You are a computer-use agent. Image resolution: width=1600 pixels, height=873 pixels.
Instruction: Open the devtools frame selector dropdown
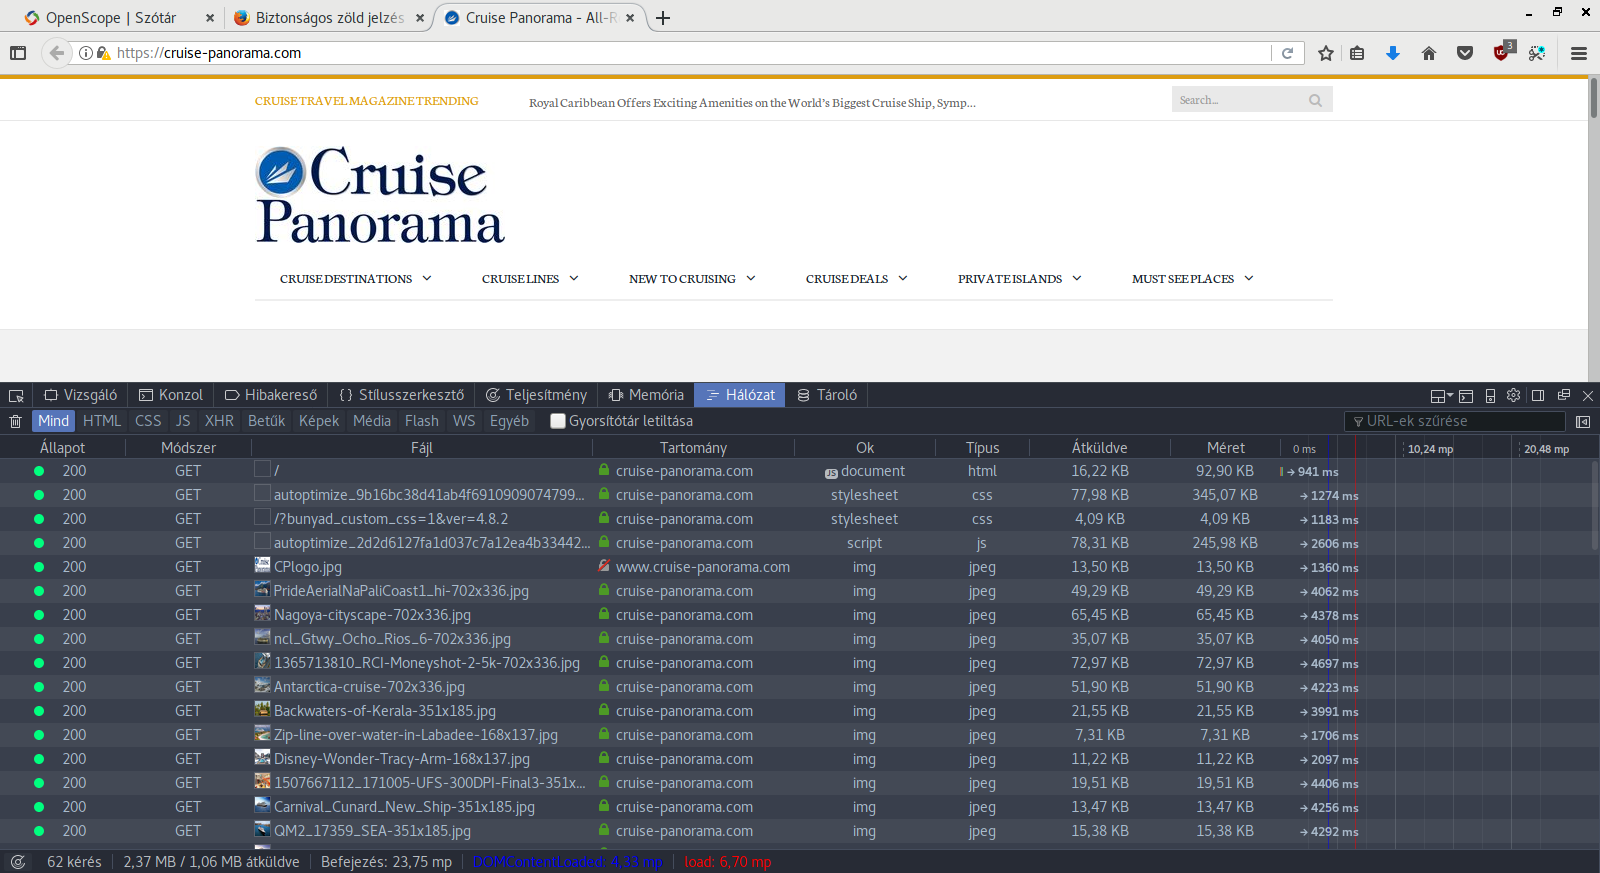coord(1441,396)
